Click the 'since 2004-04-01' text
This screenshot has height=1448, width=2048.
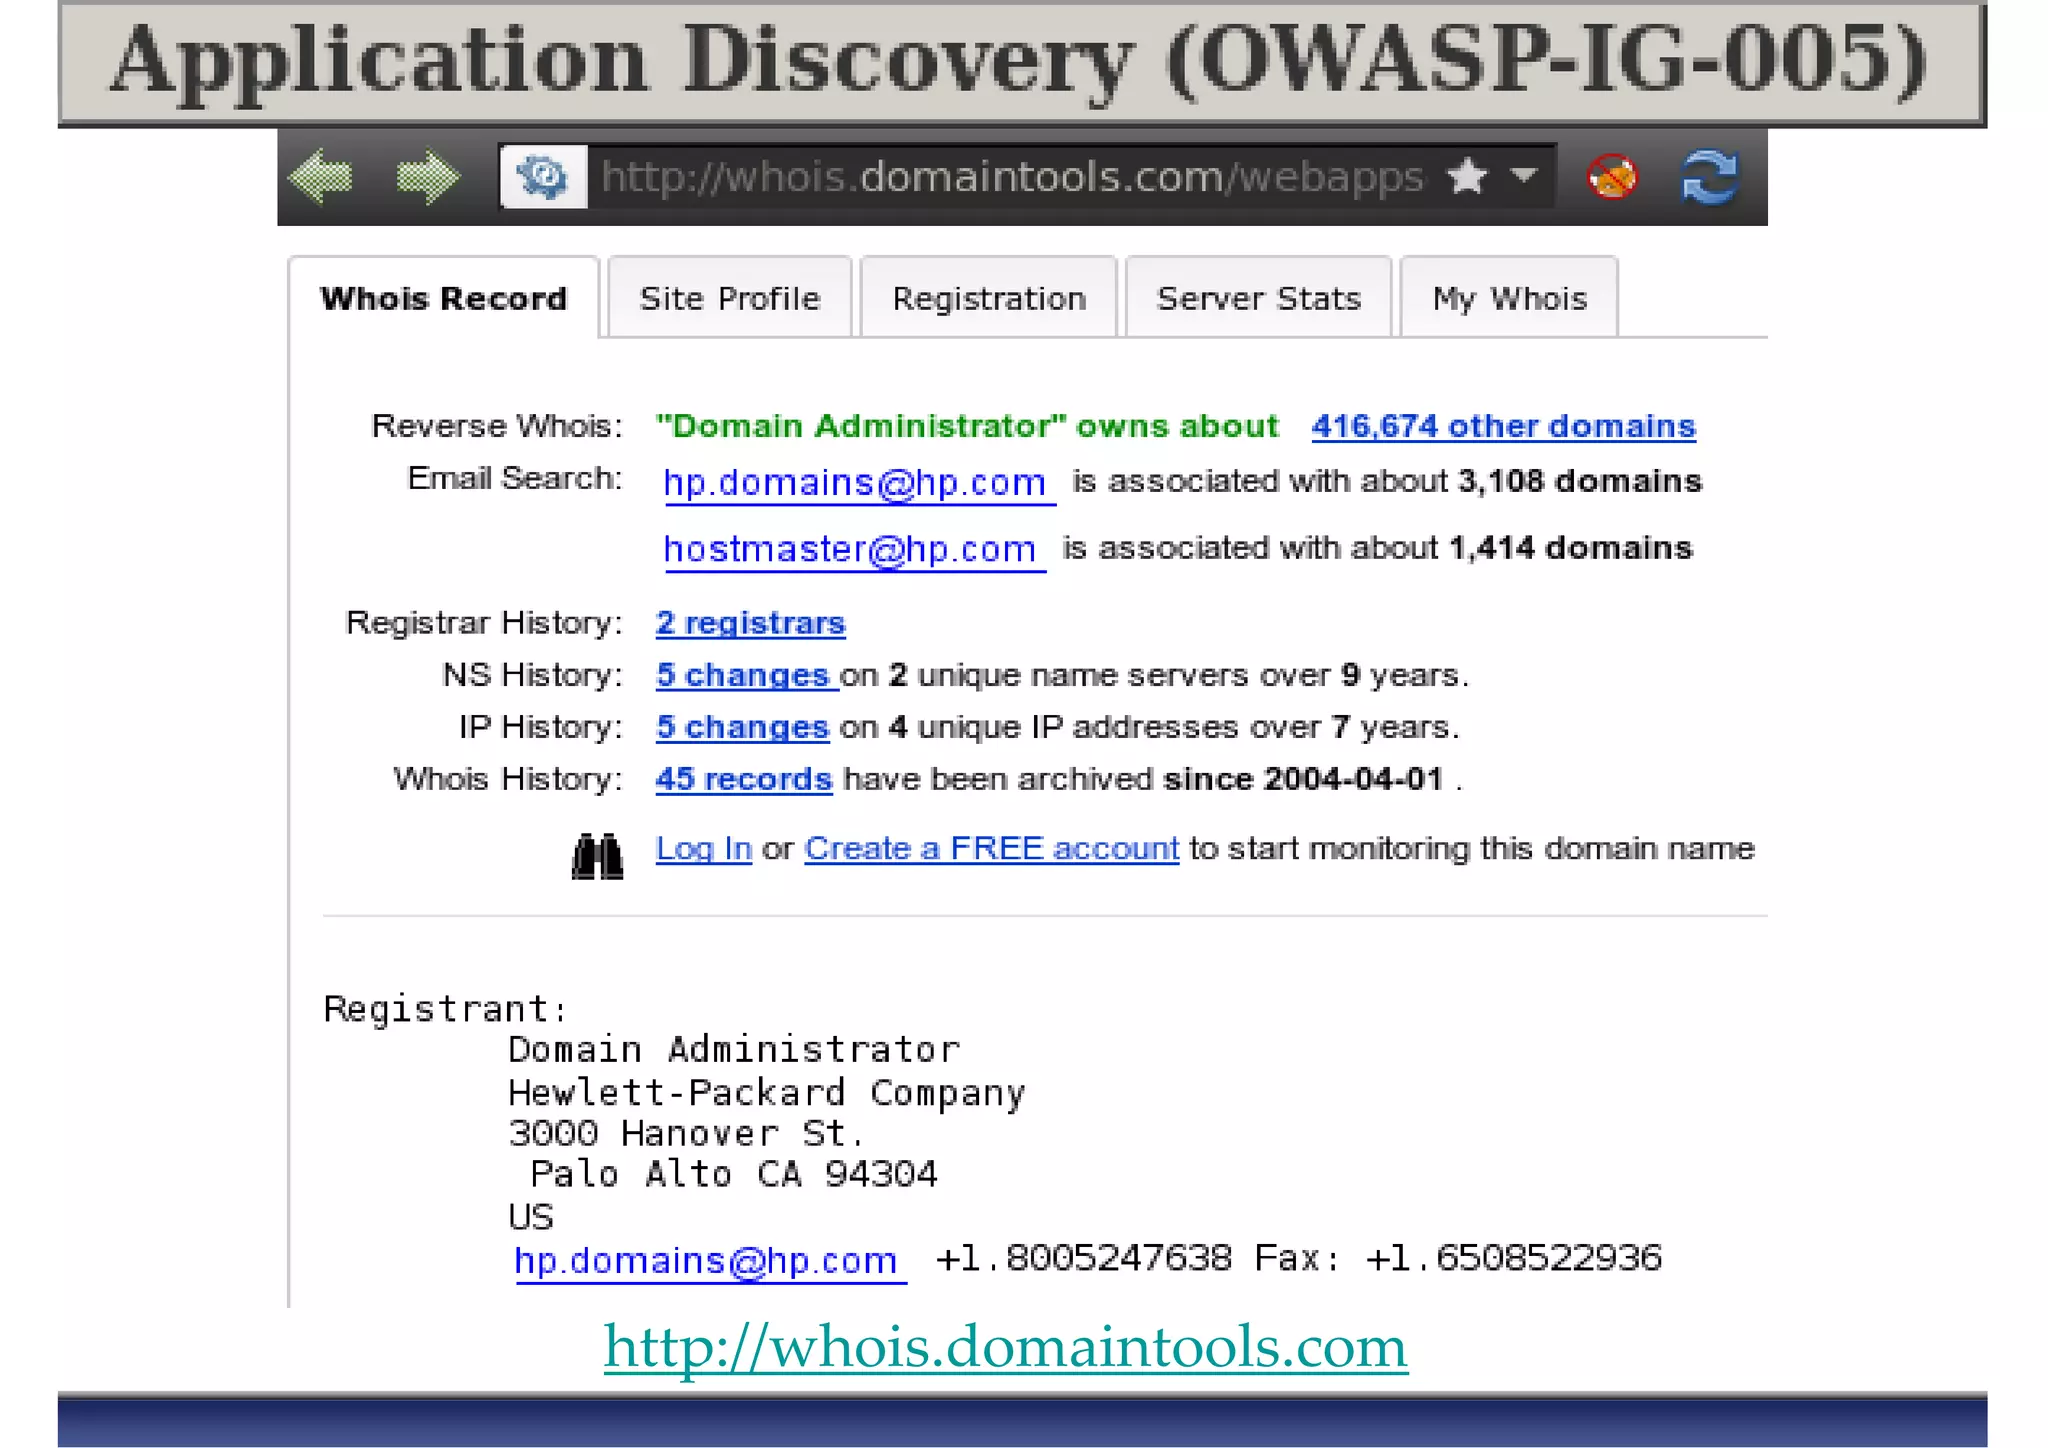pyautogui.click(x=1303, y=779)
